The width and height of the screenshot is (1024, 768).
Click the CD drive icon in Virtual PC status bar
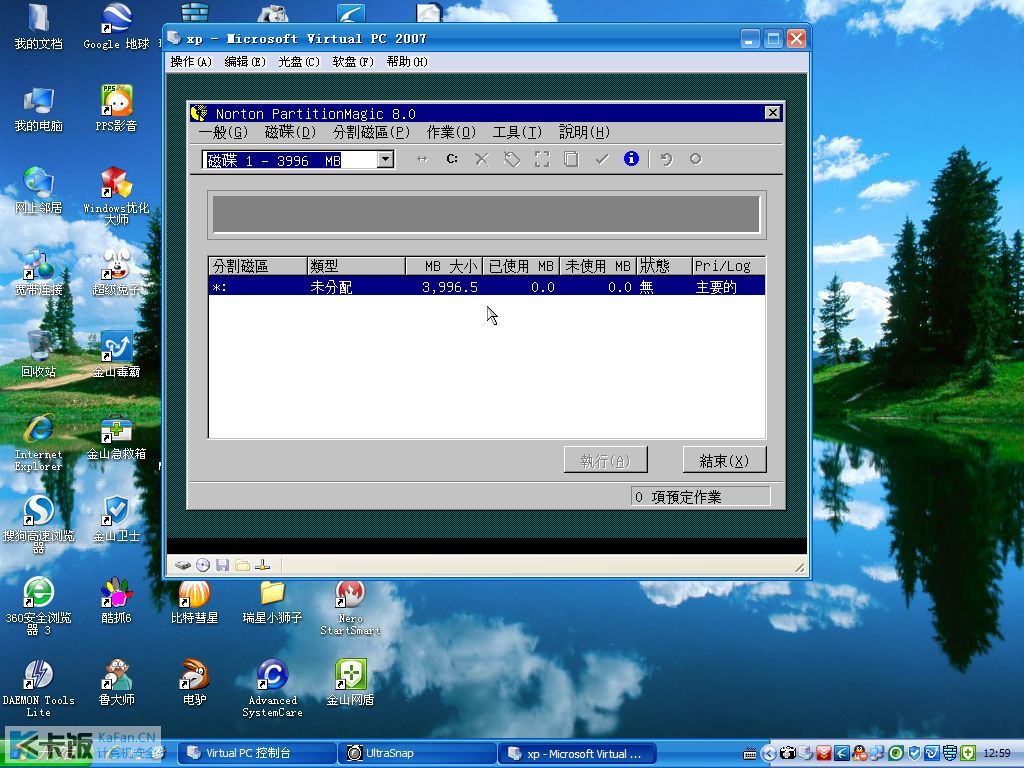203,565
